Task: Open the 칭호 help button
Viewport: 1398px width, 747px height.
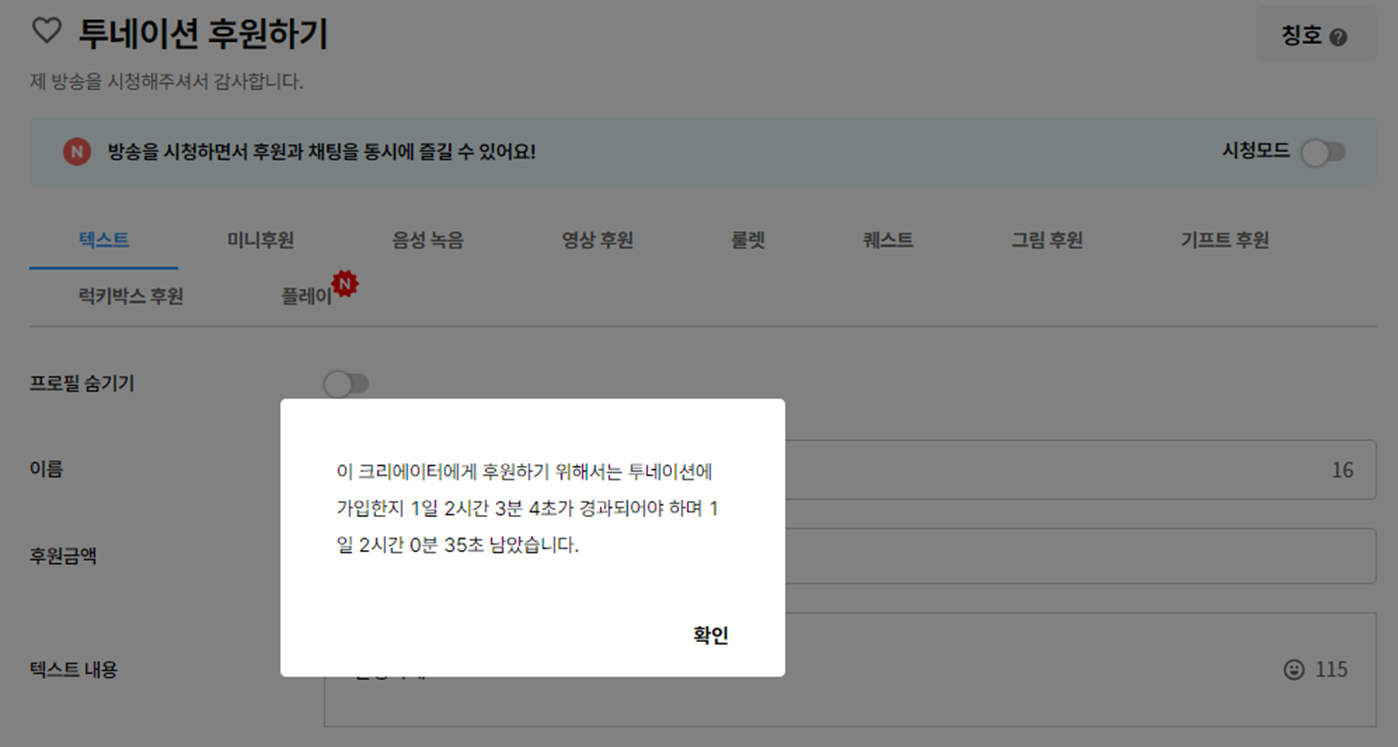Action: pos(1315,36)
